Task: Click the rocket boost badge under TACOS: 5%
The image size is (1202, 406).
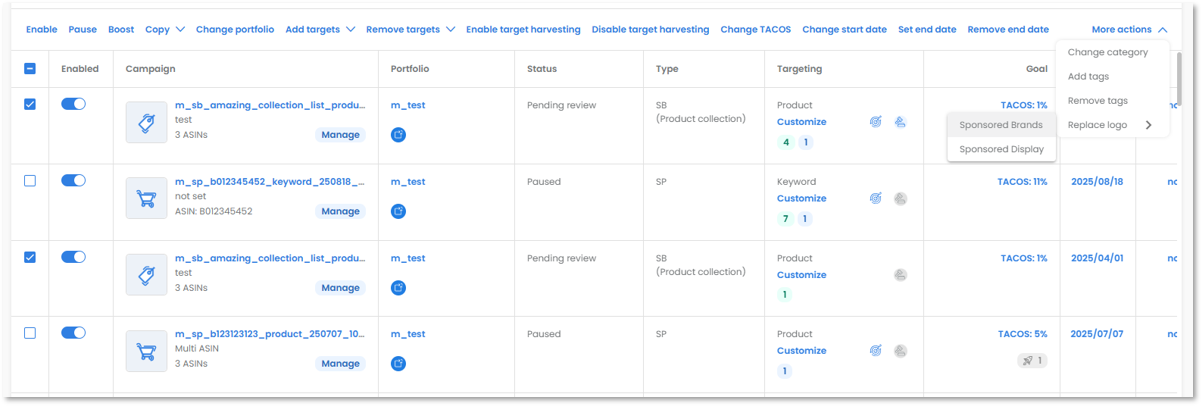Action: click(x=1032, y=360)
